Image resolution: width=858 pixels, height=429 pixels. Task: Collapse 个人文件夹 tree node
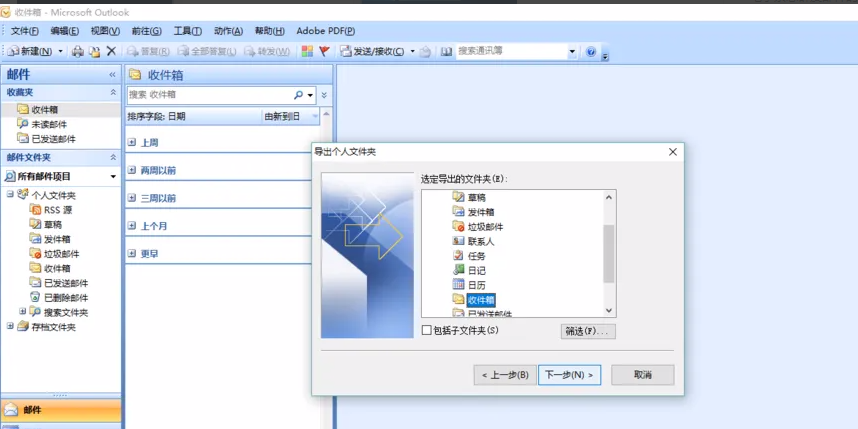click(x=10, y=195)
